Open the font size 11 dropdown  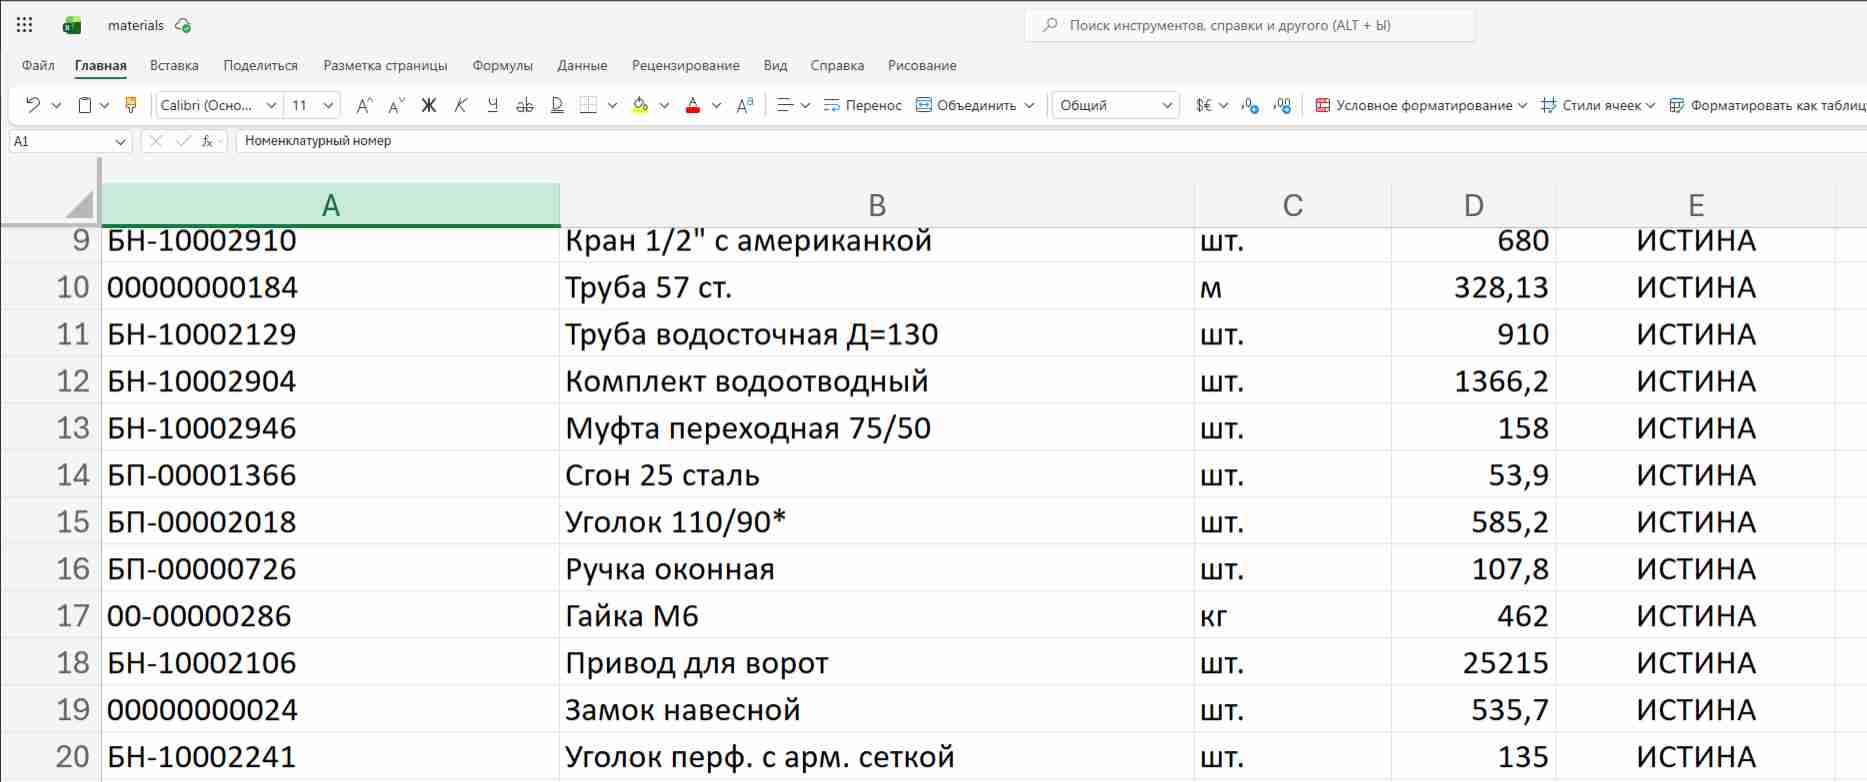click(329, 105)
